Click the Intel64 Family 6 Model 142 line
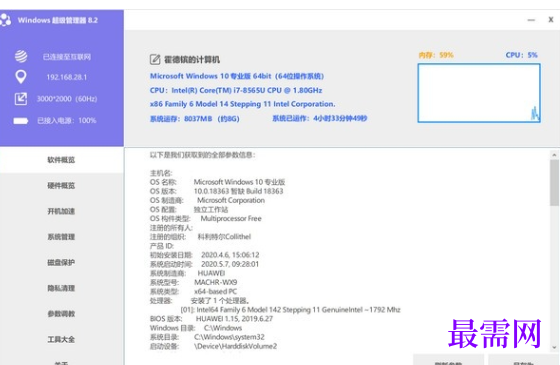The height and width of the screenshot is (365, 560). (290, 310)
